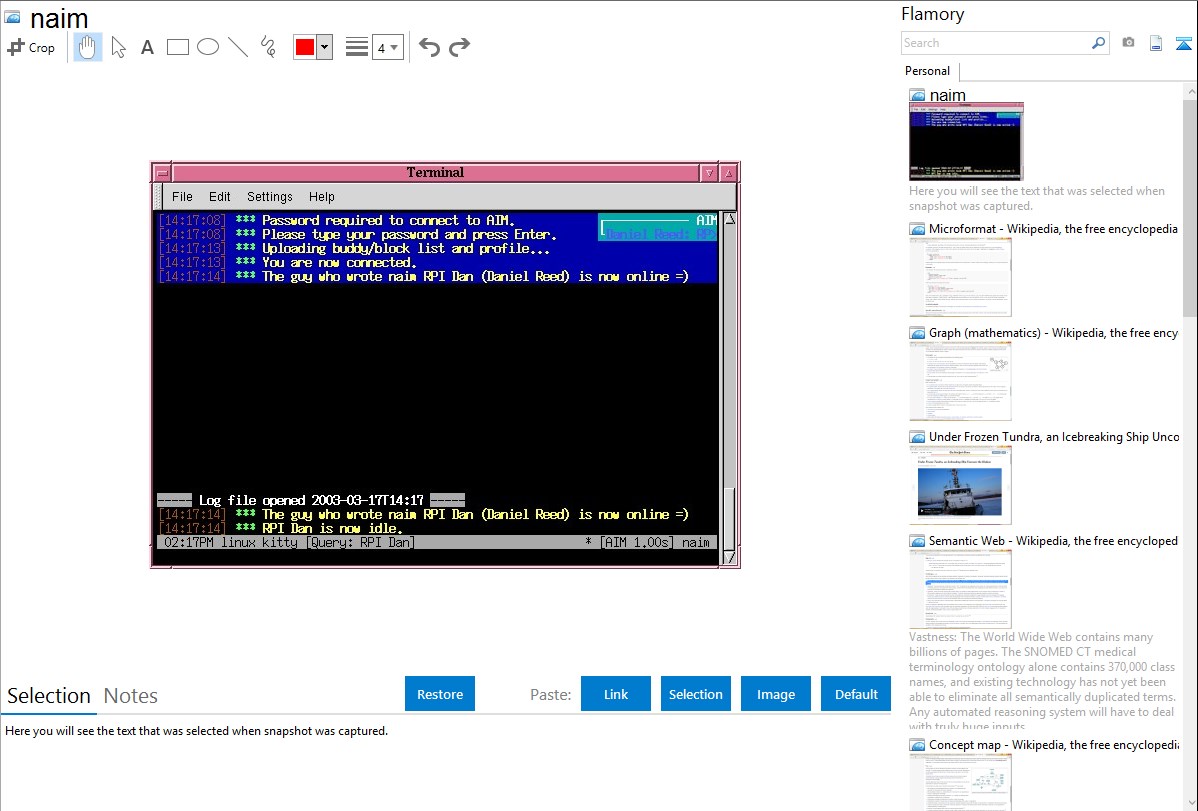Image resolution: width=1198 pixels, height=811 pixels.
Task: Activate the hand pan tool
Action: point(88,47)
